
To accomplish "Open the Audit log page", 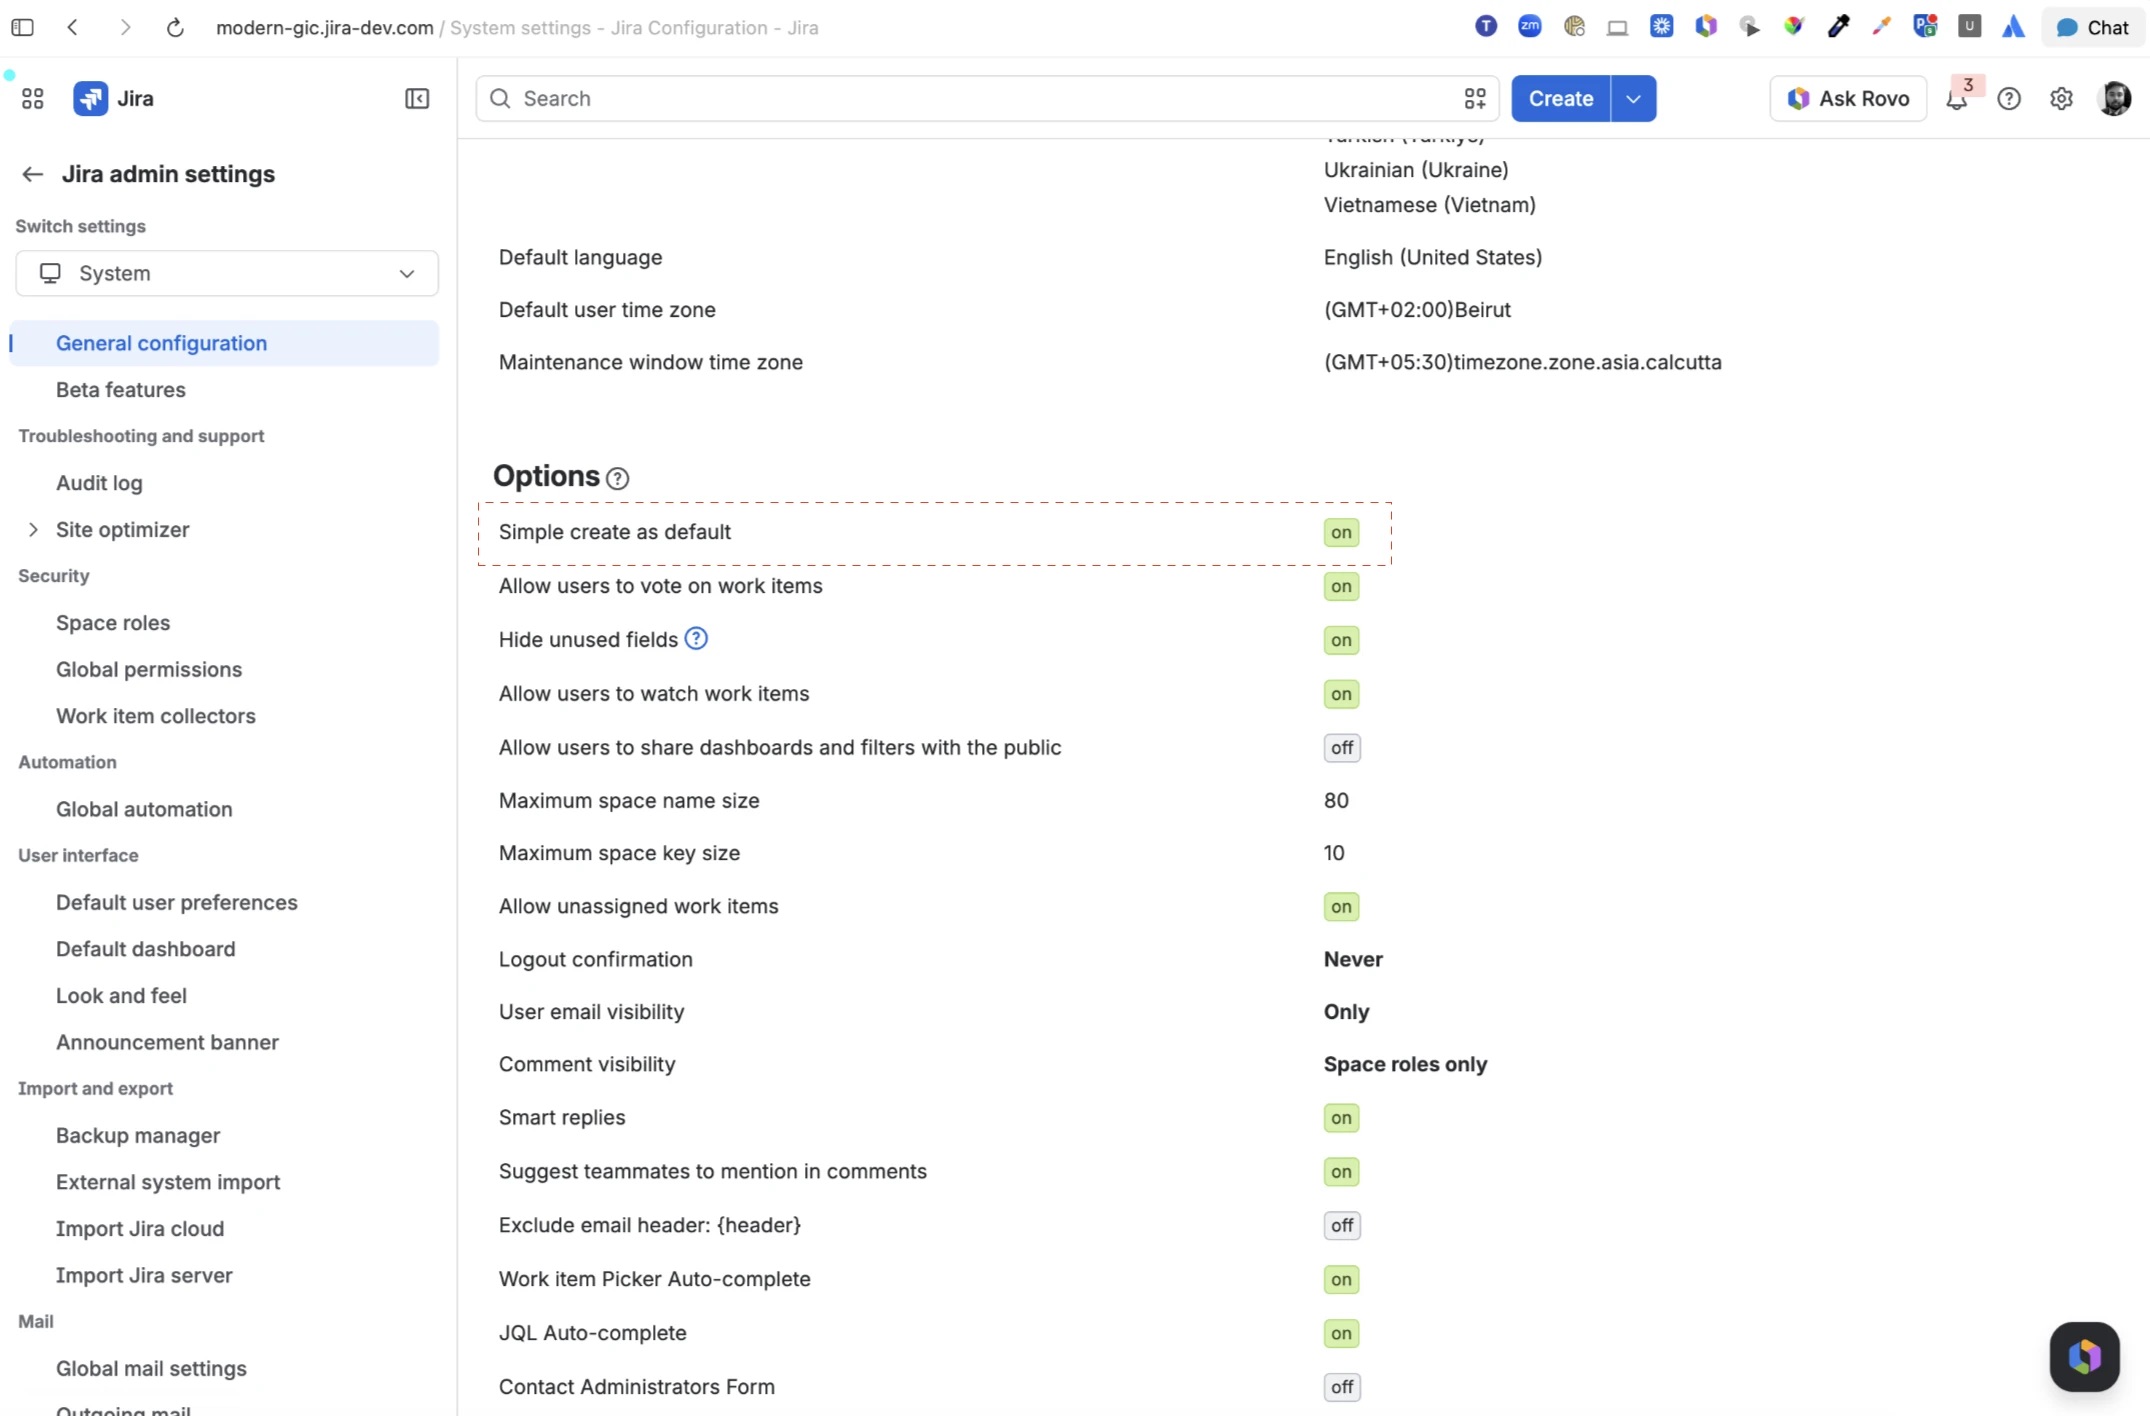I will coord(99,483).
